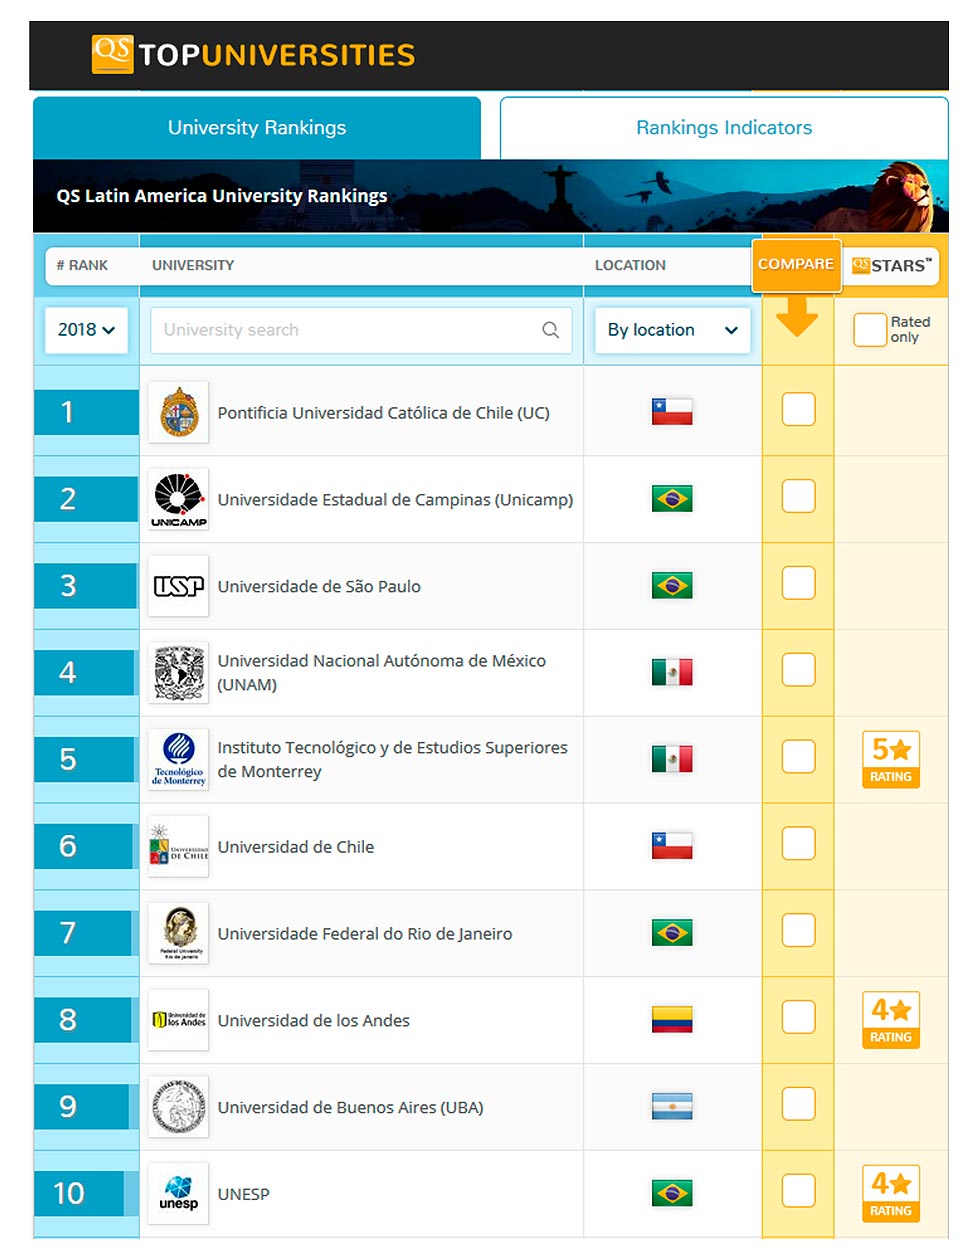This screenshot has height=1260, width=980.
Task: Click the Unicamp university logo
Action: [179, 499]
